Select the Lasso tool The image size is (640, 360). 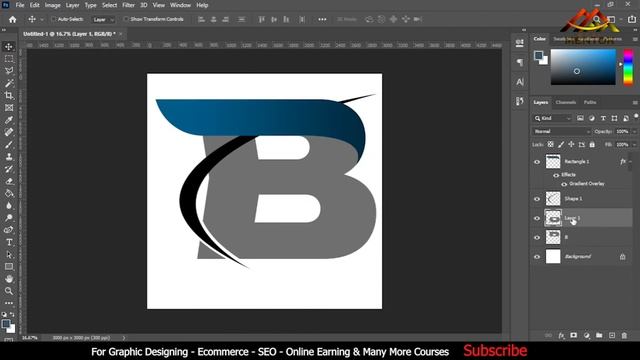(9, 71)
